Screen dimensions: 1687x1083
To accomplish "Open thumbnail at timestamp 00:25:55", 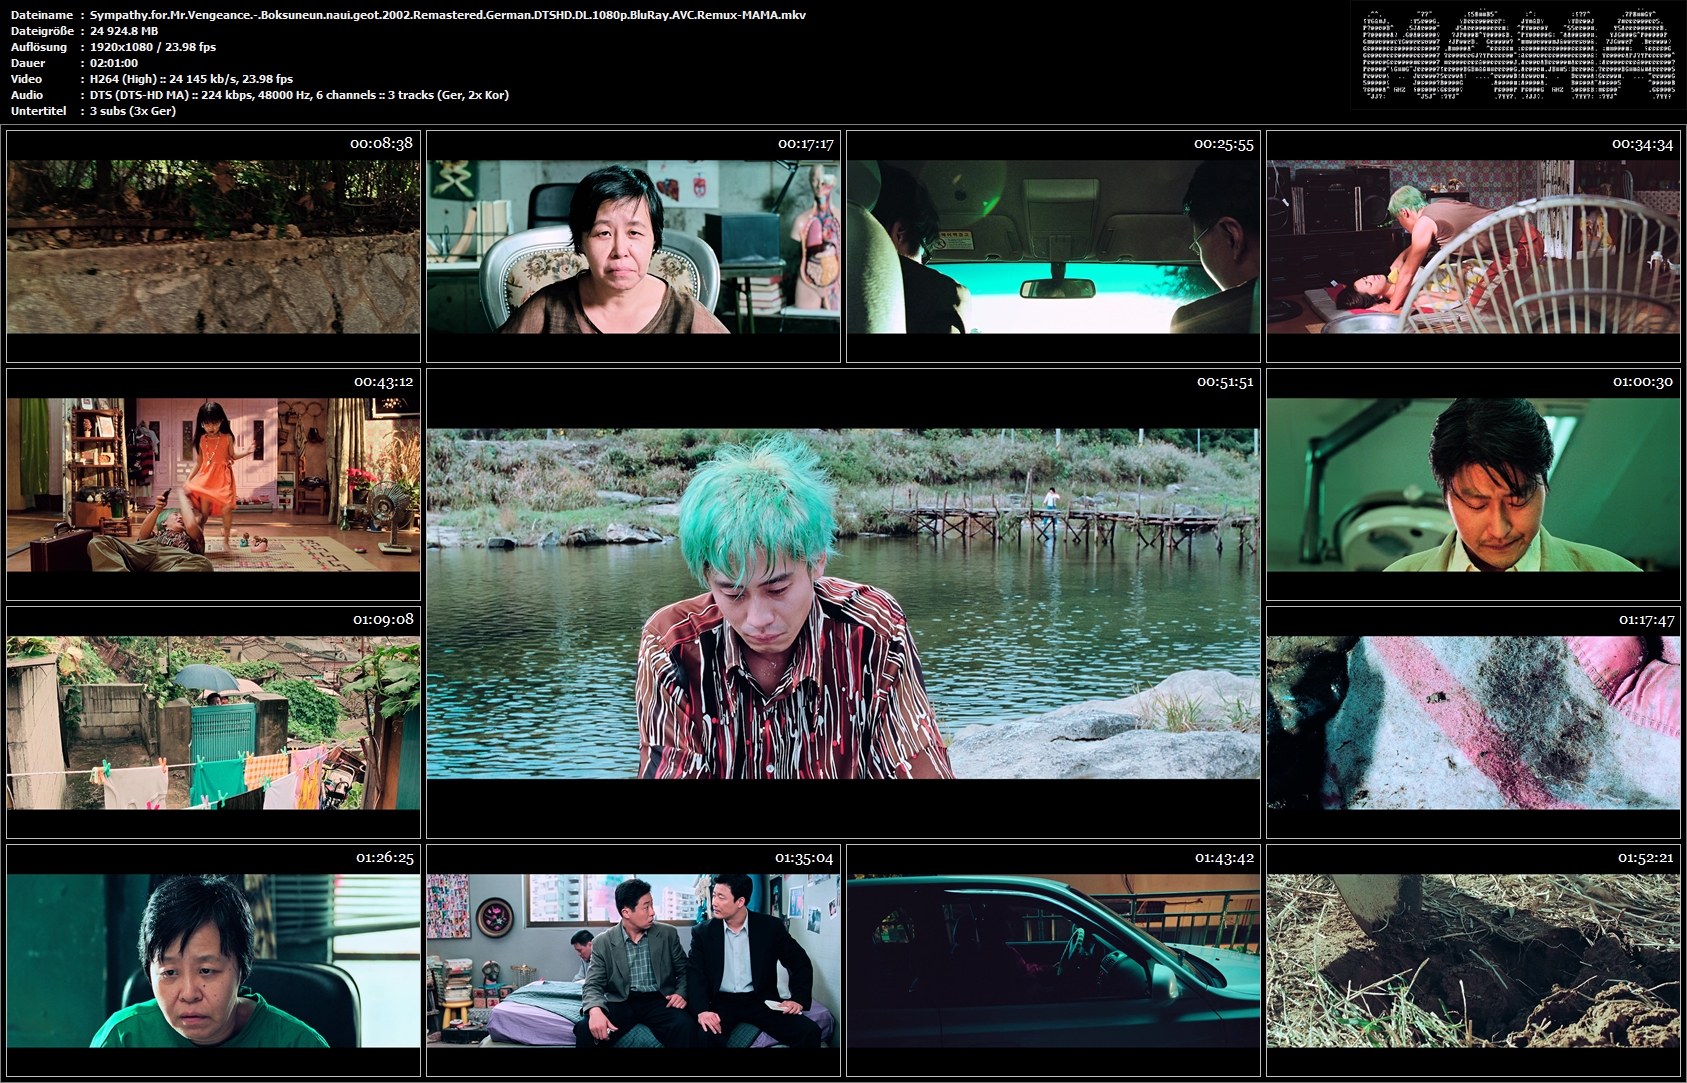I will [x=1053, y=246].
